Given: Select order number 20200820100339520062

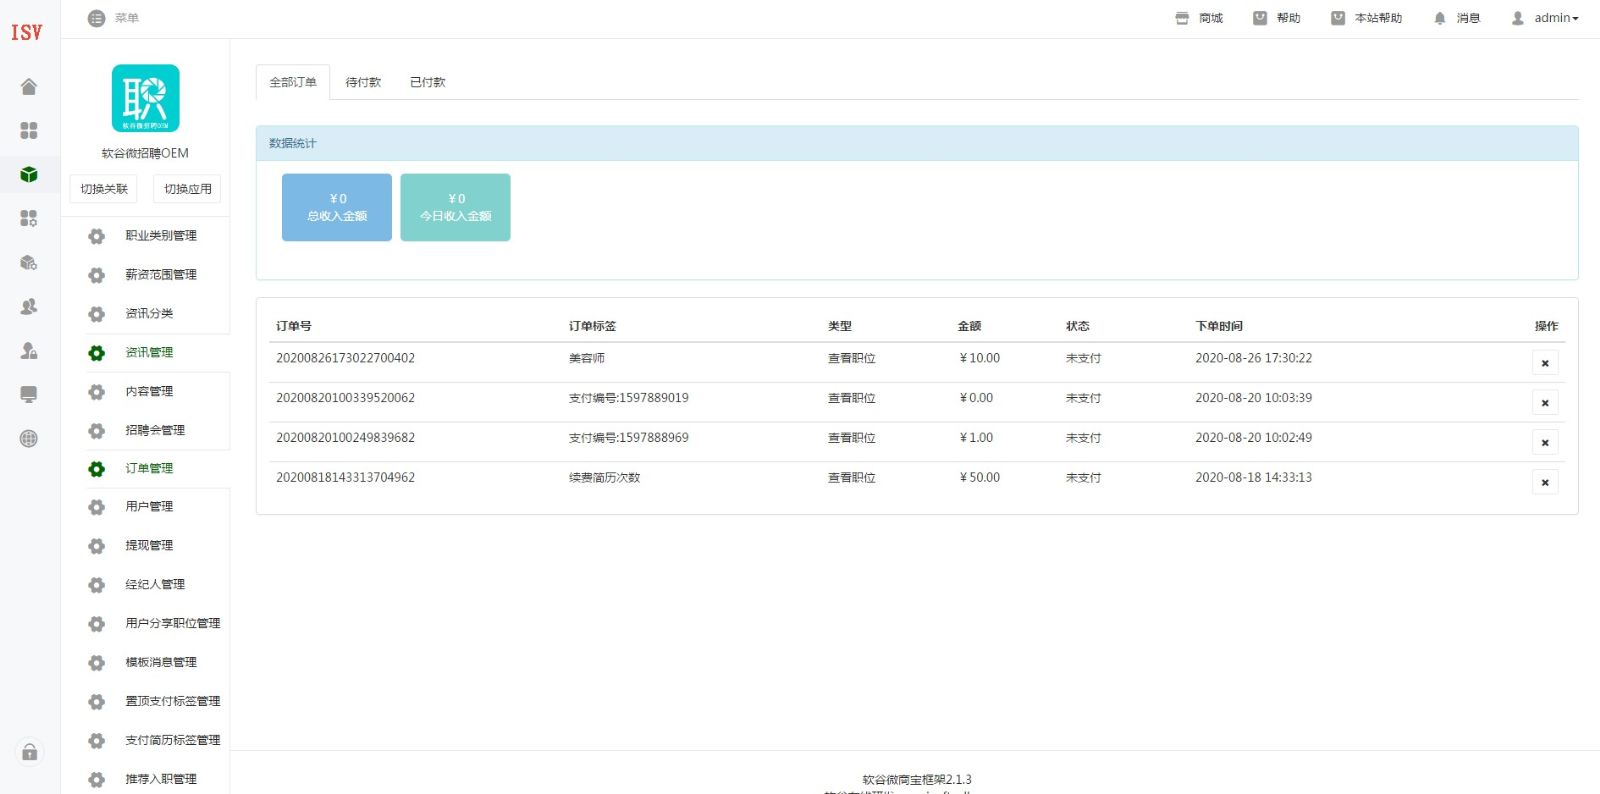Looking at the screenshot, I should tap(345, 398).
